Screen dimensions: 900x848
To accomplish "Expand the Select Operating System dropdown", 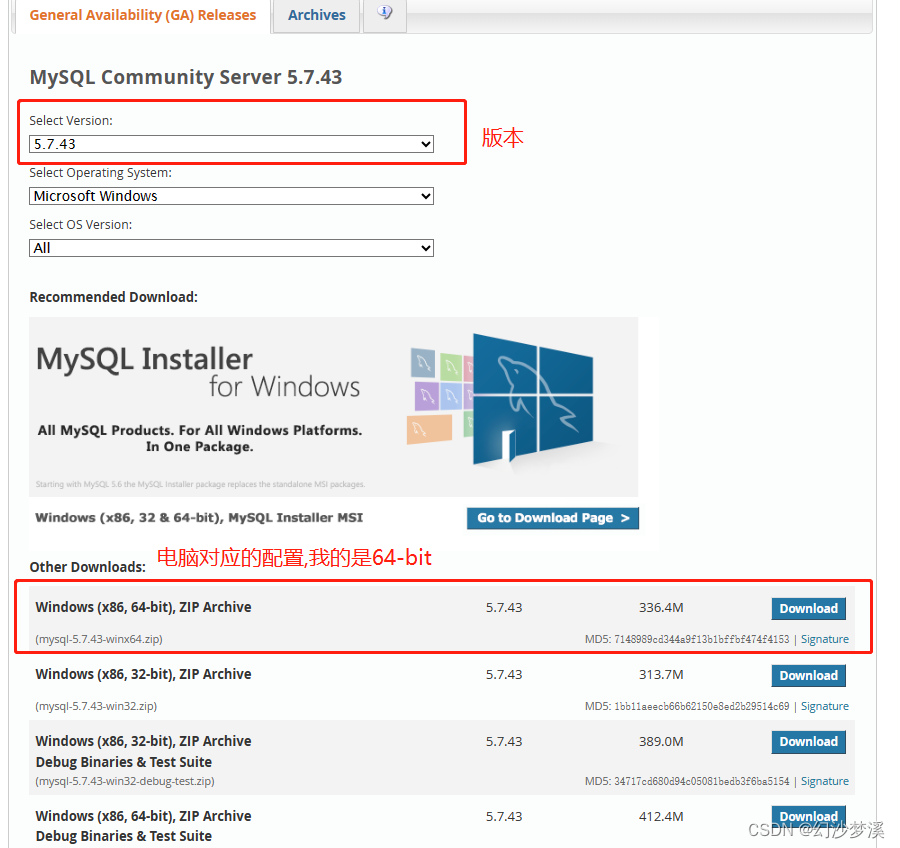I will pos(231,196).
